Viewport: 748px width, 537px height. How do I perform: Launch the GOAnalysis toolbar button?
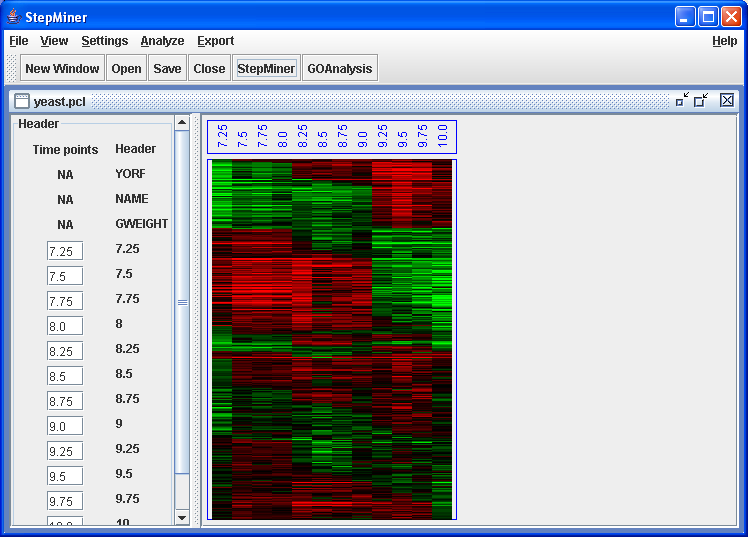[x=340, y=68]
